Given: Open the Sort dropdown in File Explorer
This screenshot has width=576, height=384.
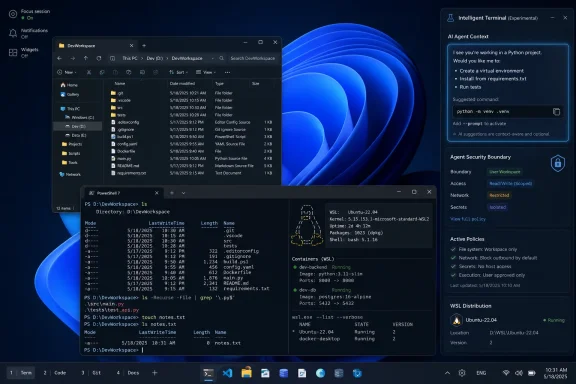Looking at the screenshot, I should [x=179, y=72].
